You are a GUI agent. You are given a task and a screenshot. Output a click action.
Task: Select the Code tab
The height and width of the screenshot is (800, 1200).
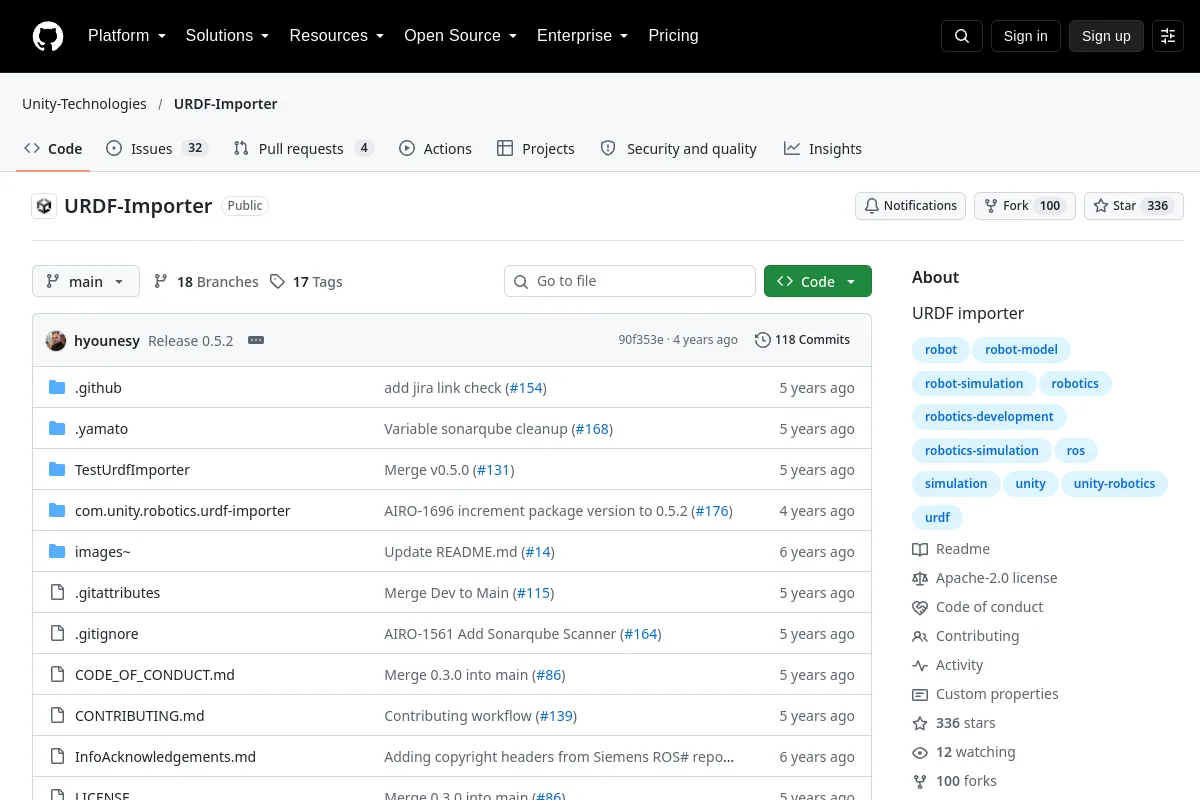(x=53, y=149)
